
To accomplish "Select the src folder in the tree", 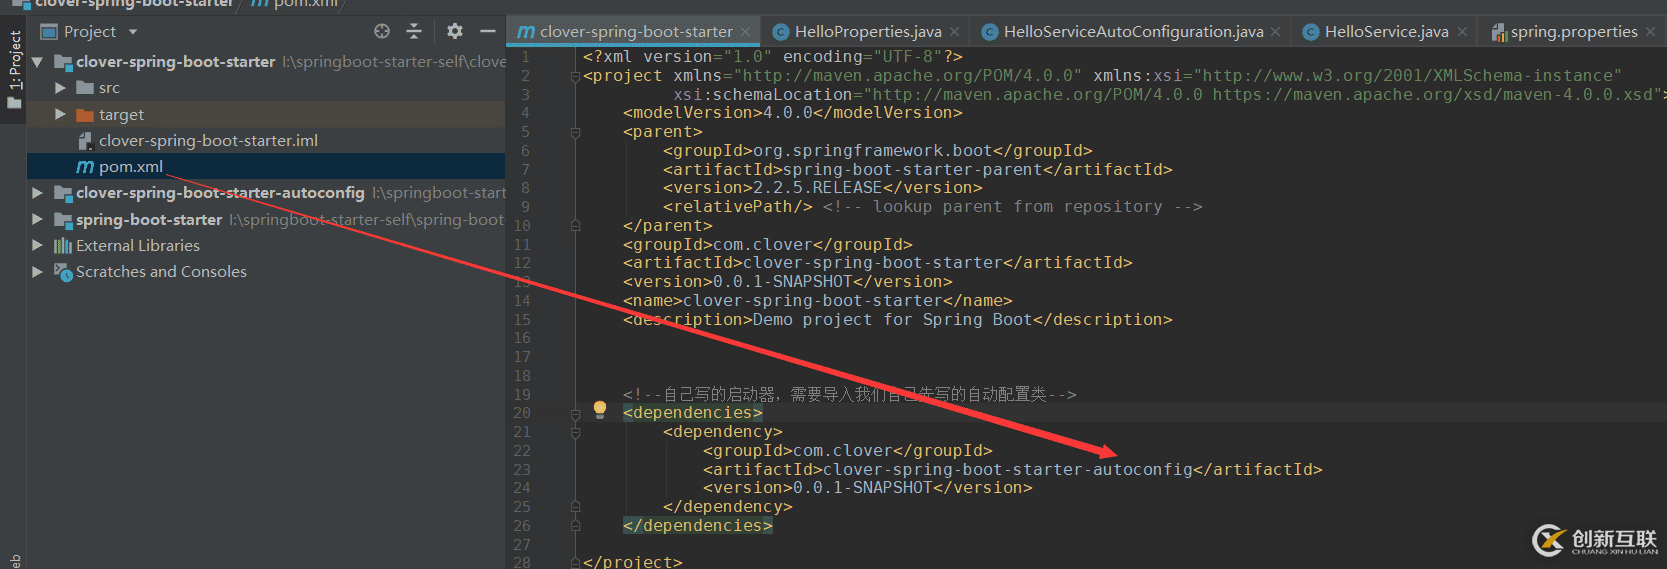I will [266, 88].
